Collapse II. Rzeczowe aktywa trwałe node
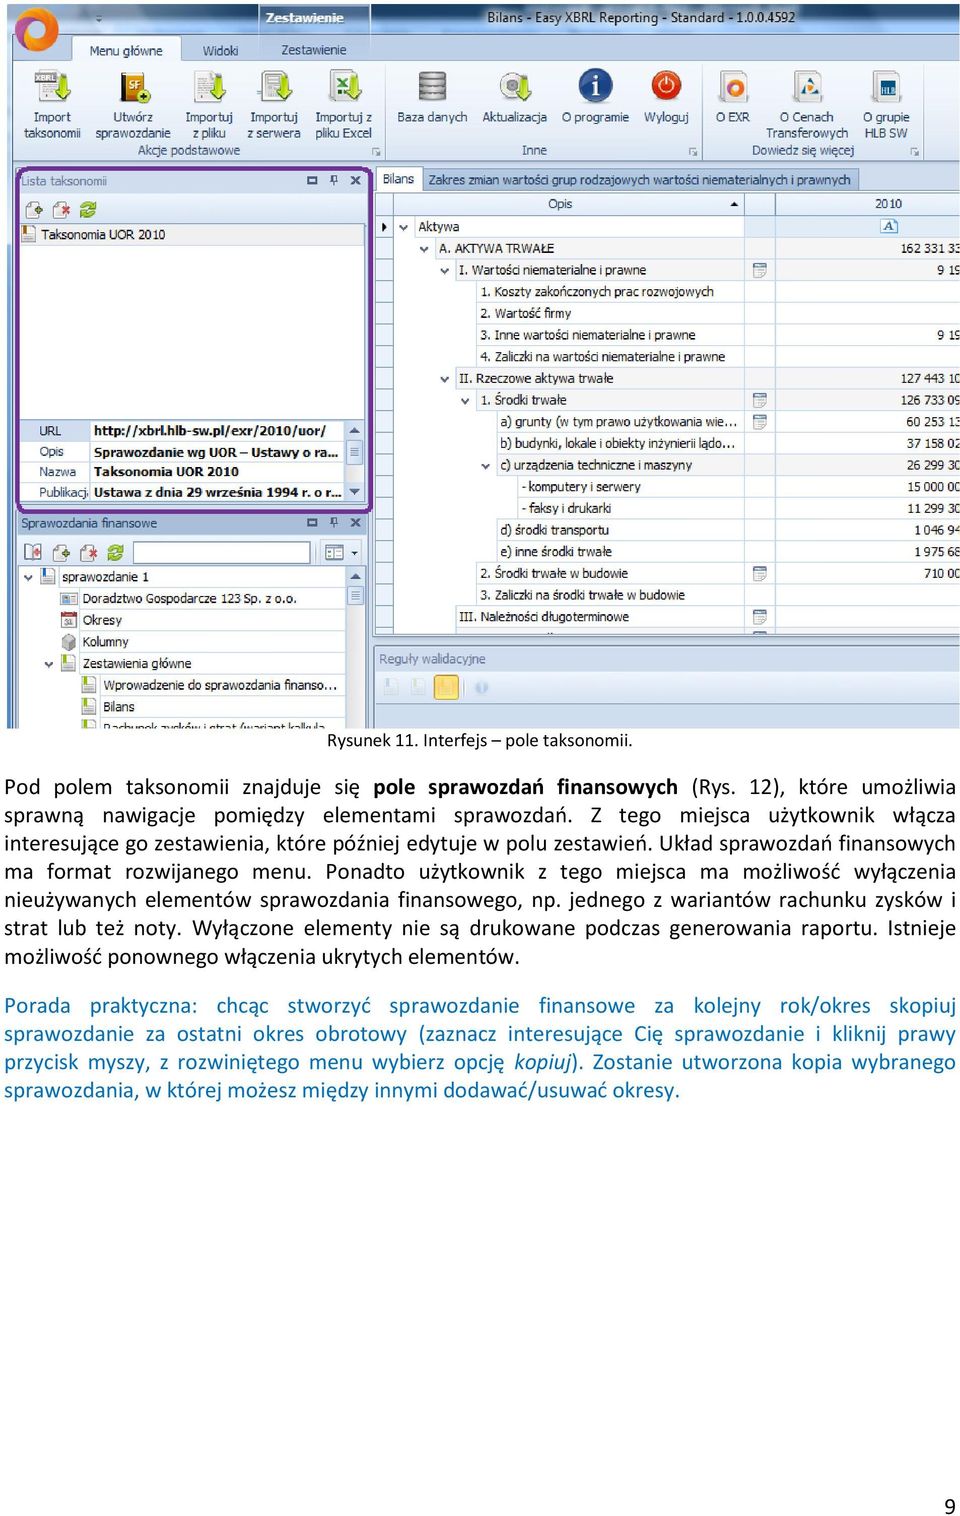This screenshot has height=1516, width=960. pos(445,379)
